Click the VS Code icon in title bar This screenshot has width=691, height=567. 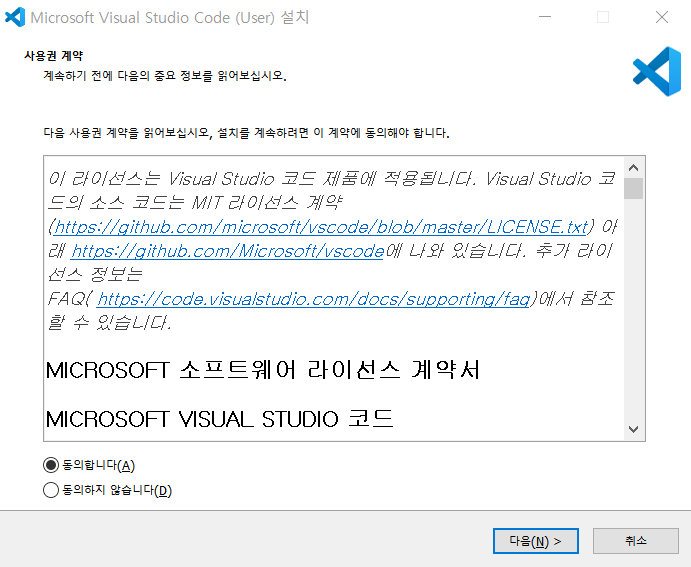click(x=15, y=17)
